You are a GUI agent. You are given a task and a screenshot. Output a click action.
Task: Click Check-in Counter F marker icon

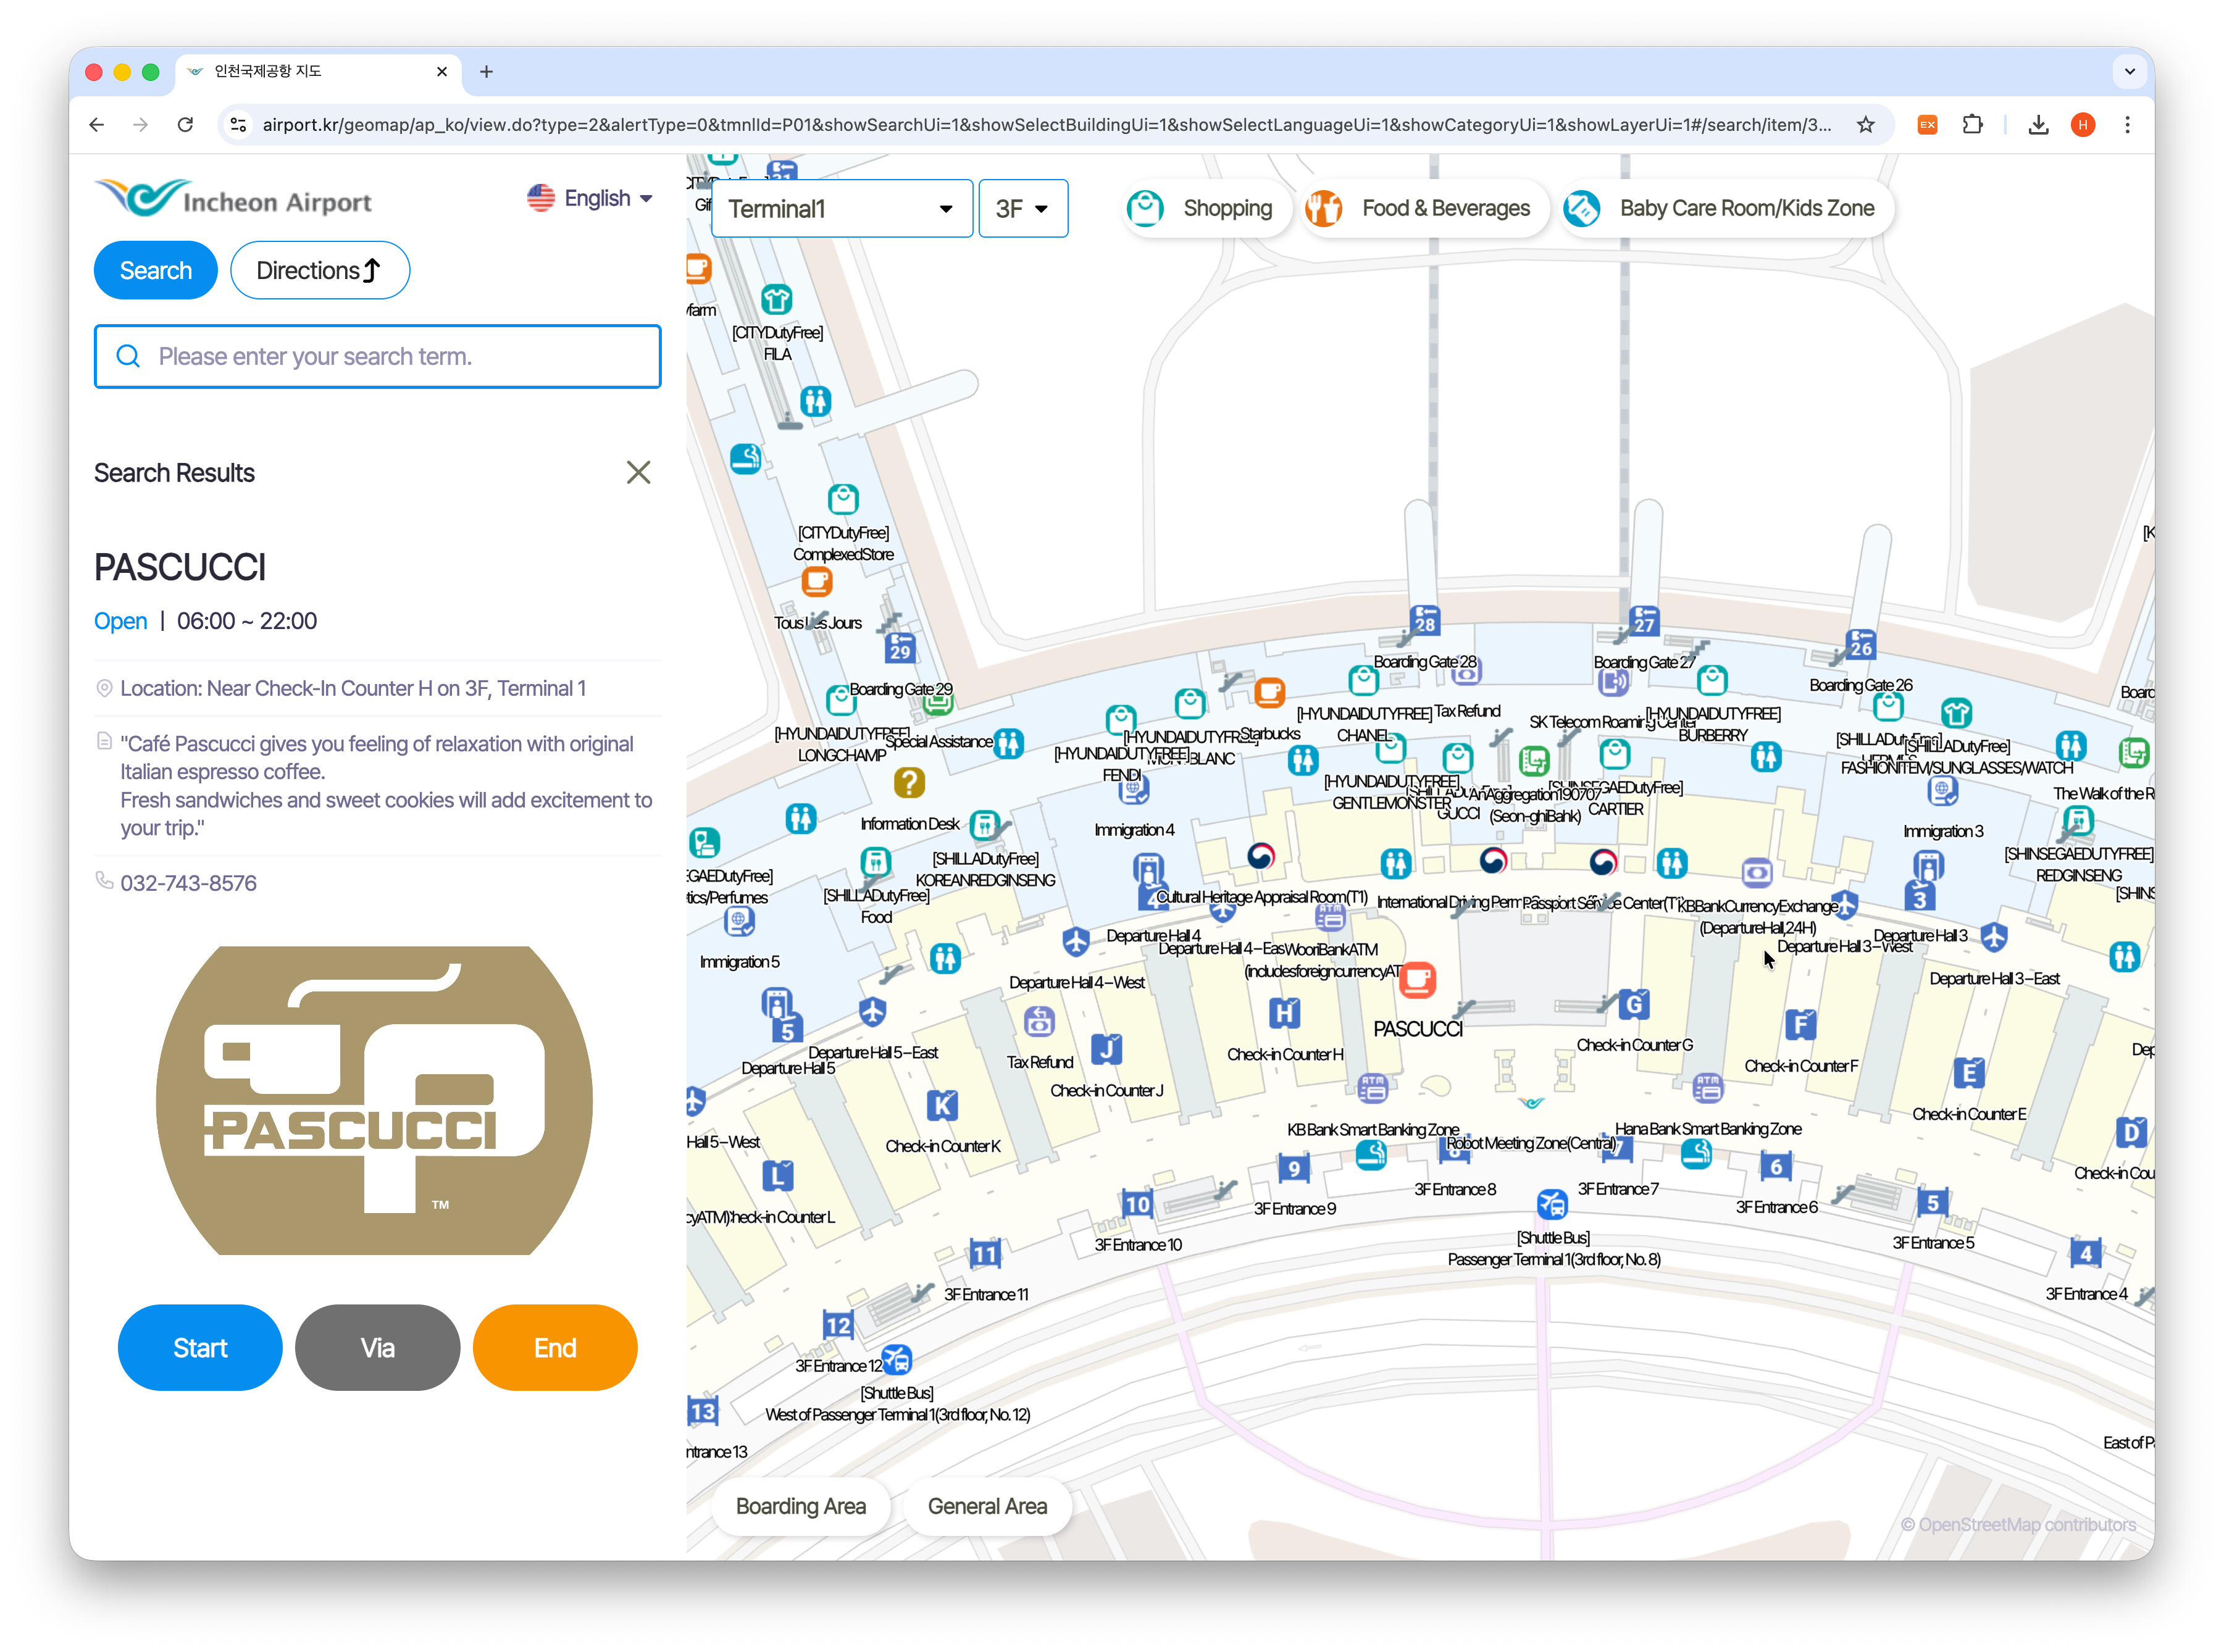tap(1800, 1025)
